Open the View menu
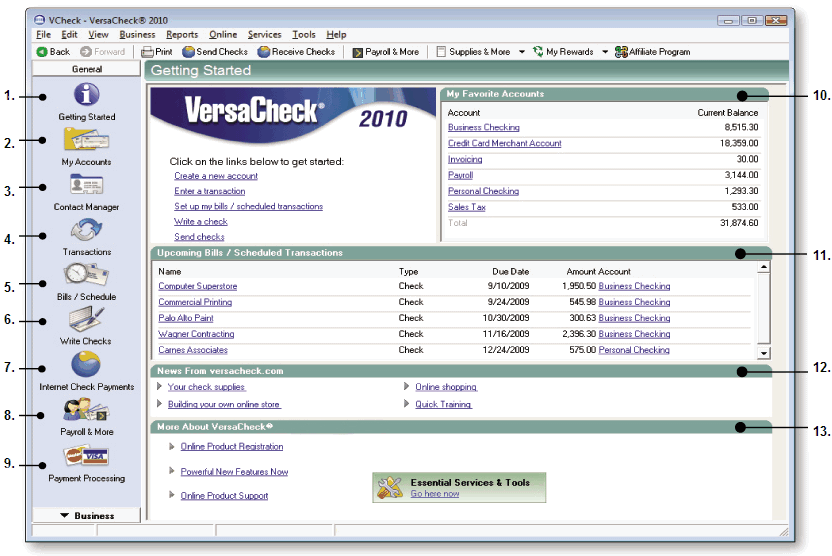Screen dimensions: 832x556 coord(98,34)
